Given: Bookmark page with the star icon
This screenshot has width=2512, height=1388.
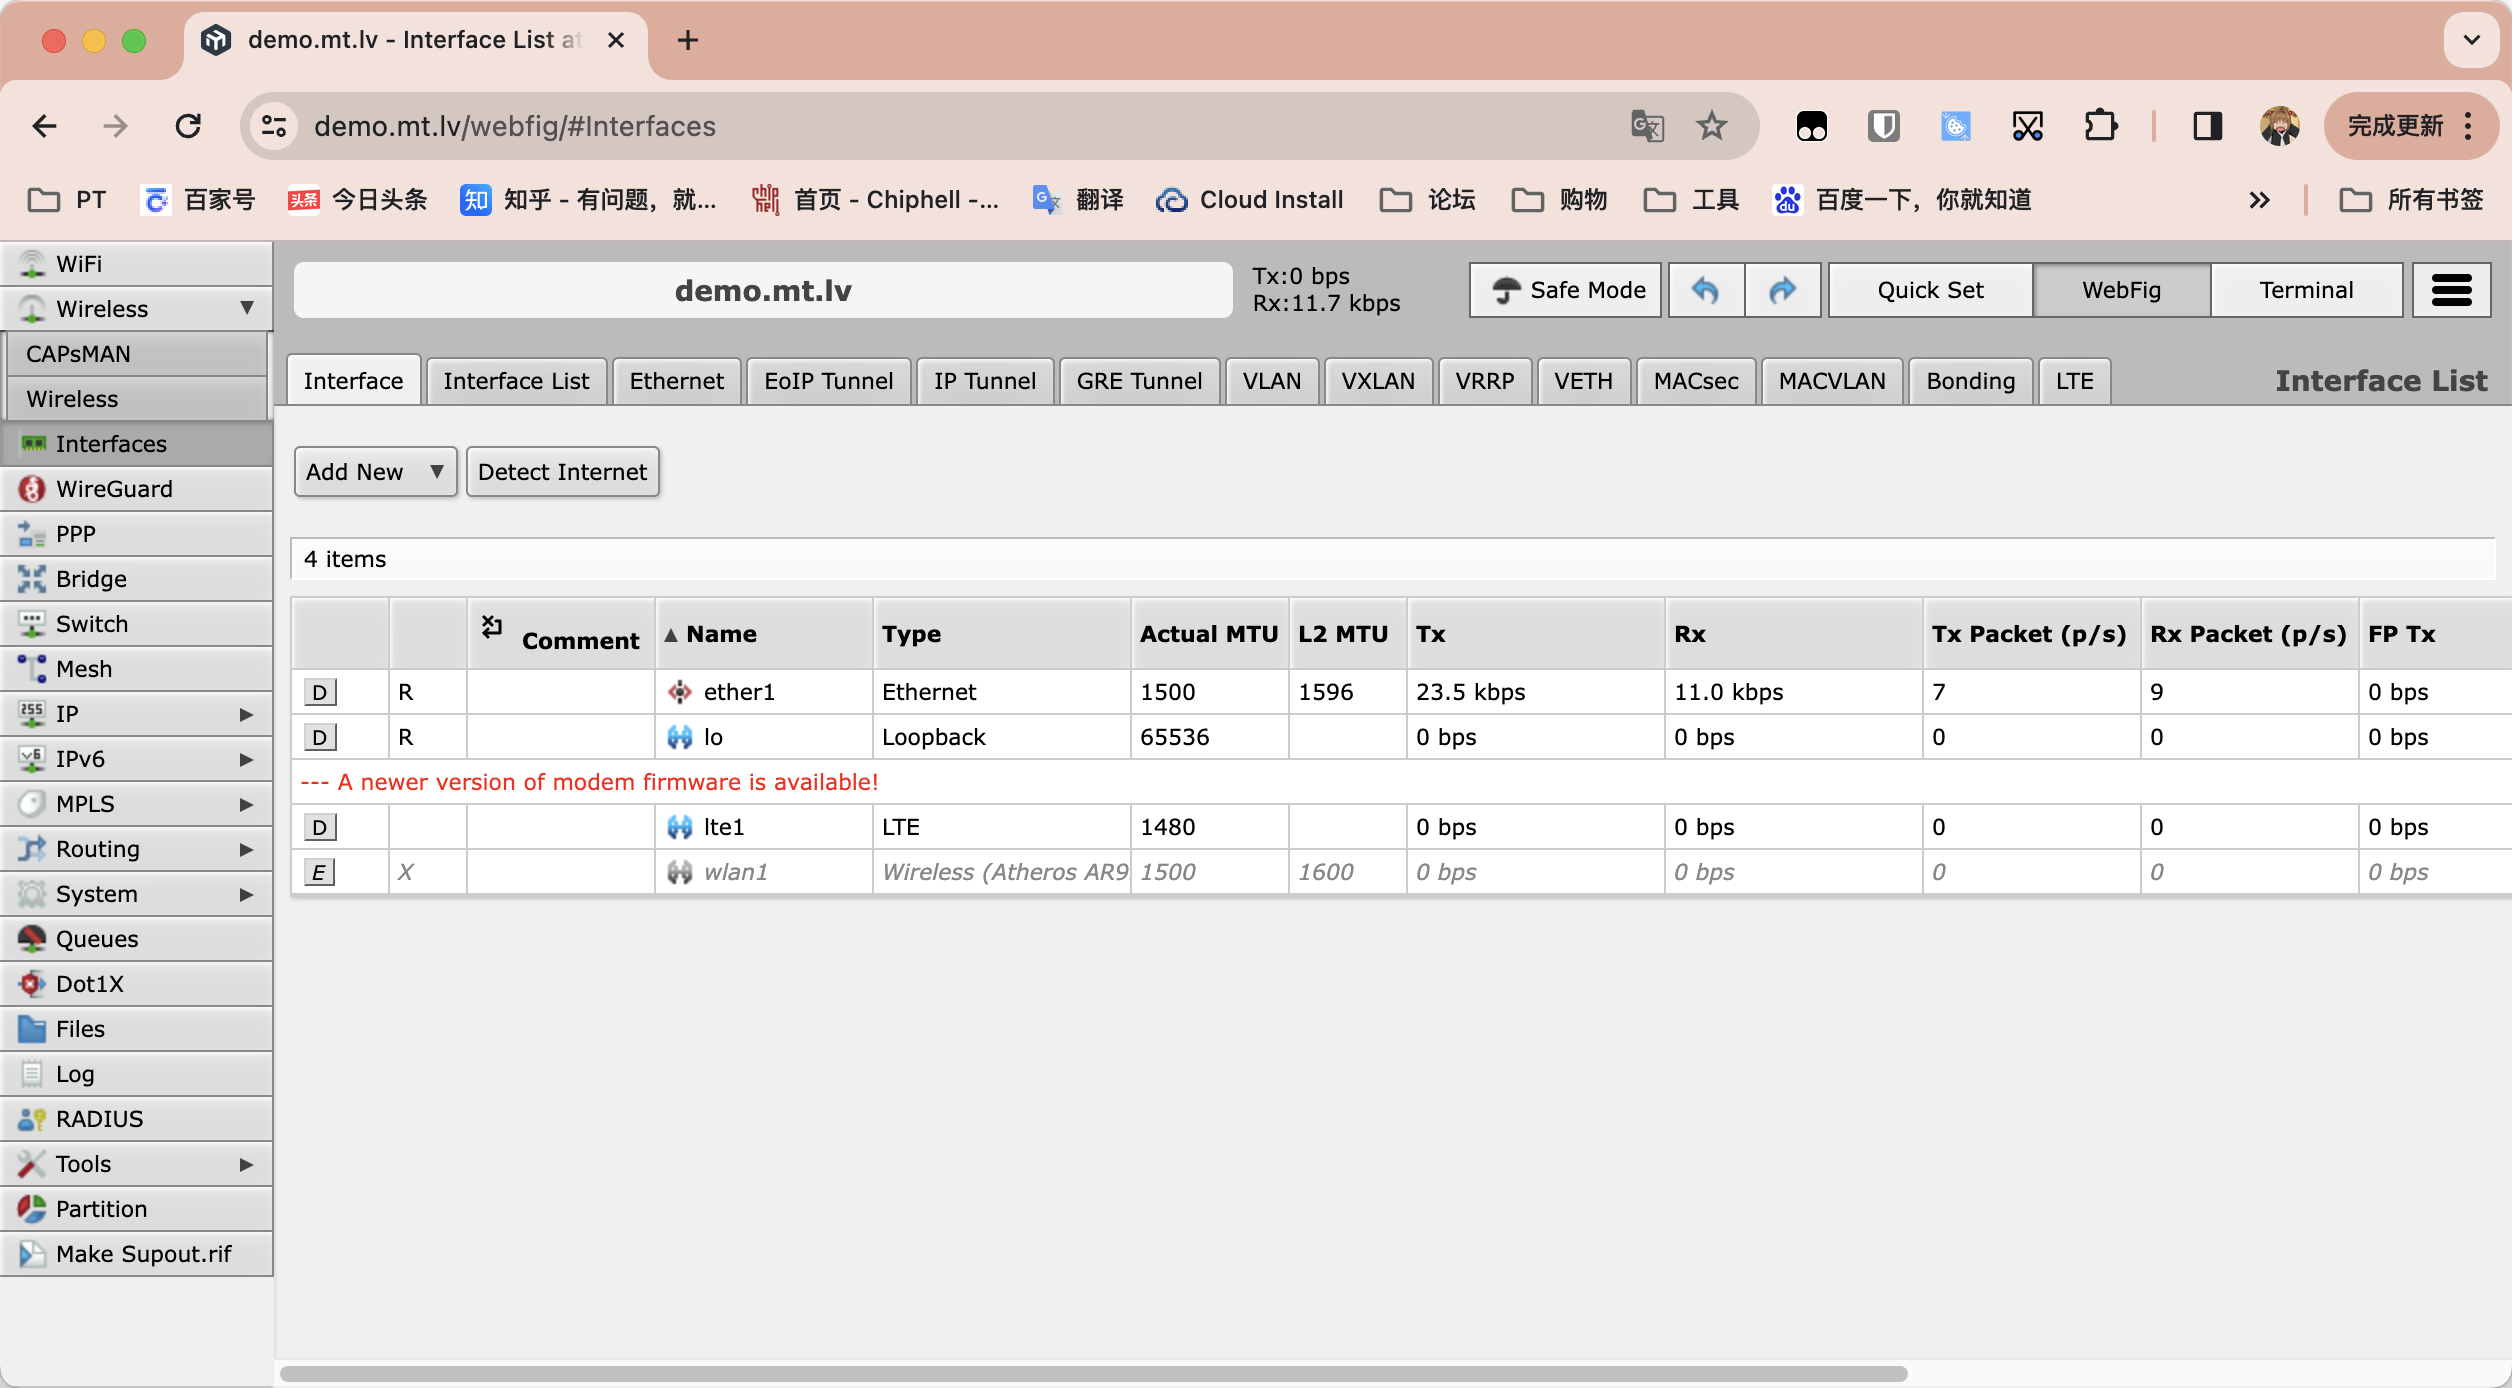Looking at the screenshot, I should point(1711,126).
